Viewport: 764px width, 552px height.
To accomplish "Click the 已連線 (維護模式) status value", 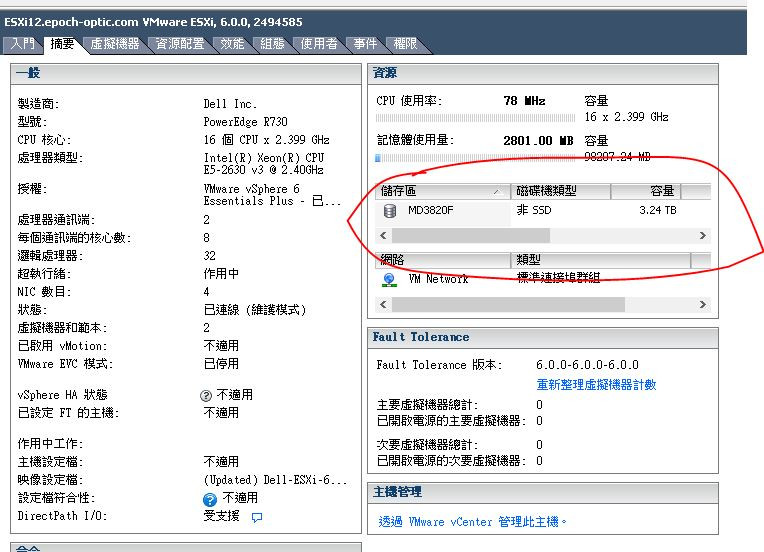I will (255, 310).
